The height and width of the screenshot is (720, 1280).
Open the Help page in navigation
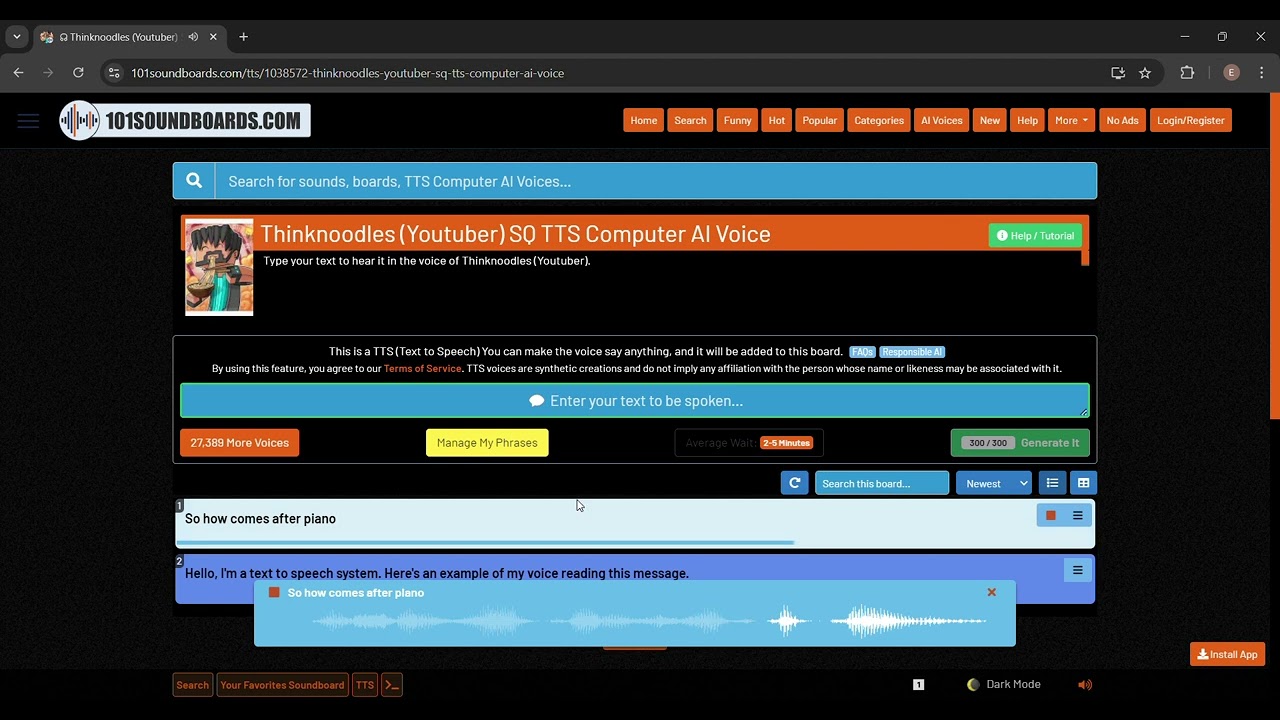[1027, 120]
